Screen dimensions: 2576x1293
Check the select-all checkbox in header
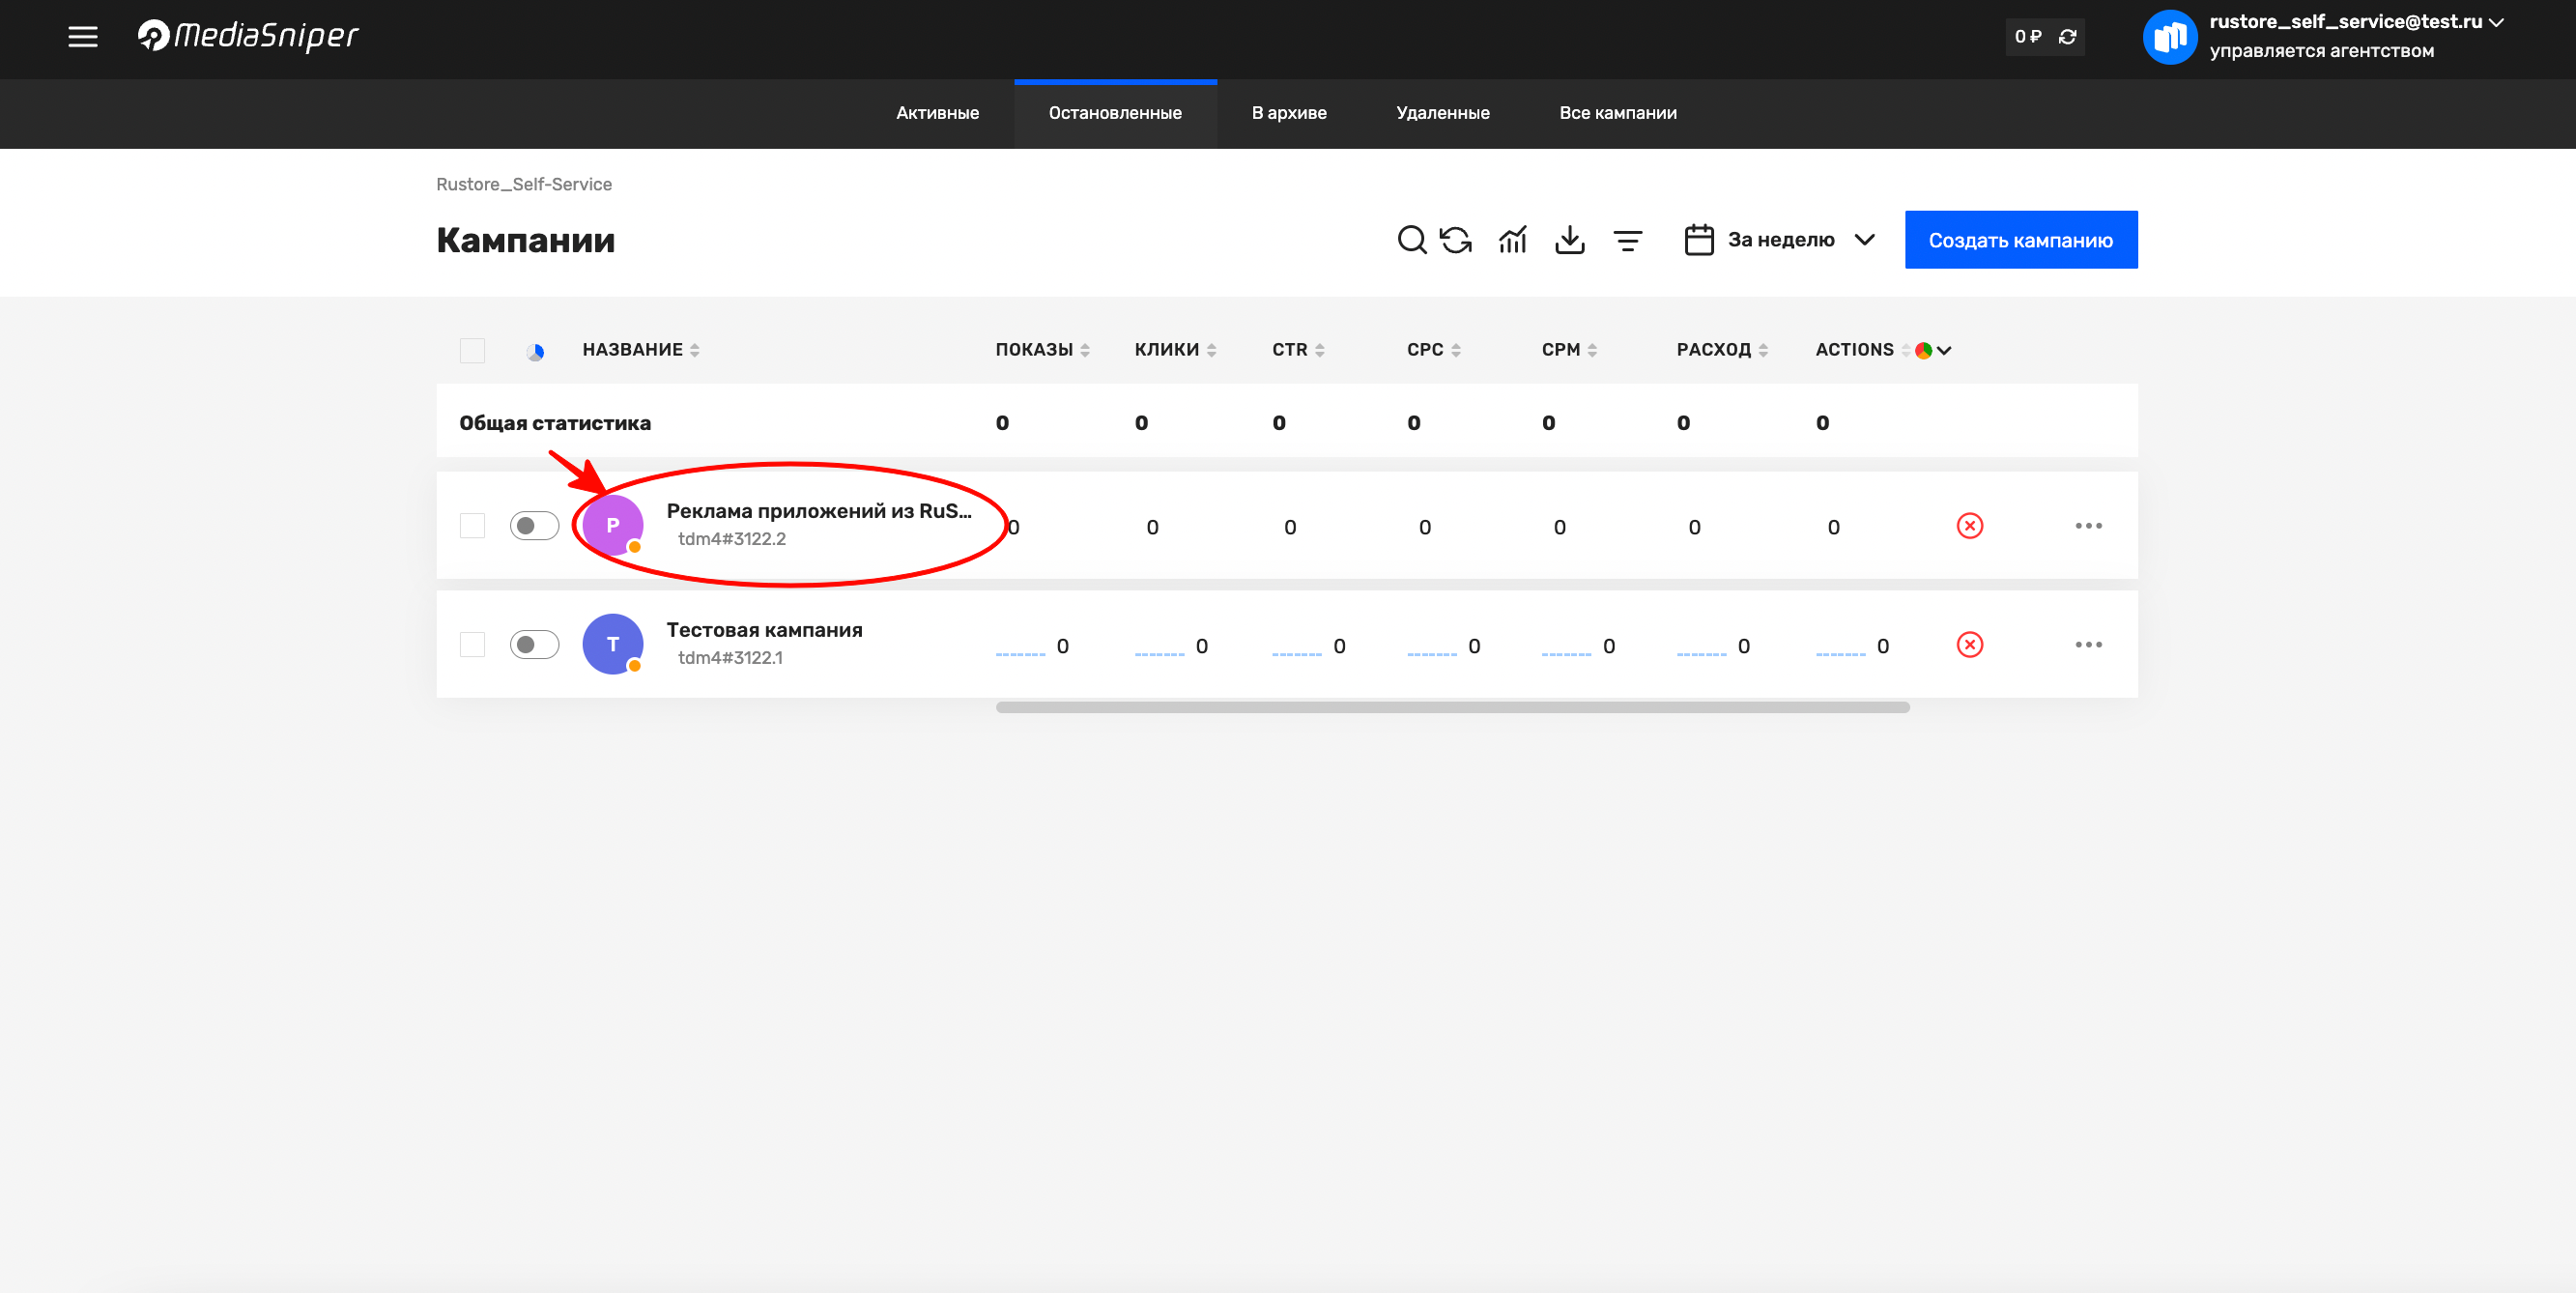point(472,350)
